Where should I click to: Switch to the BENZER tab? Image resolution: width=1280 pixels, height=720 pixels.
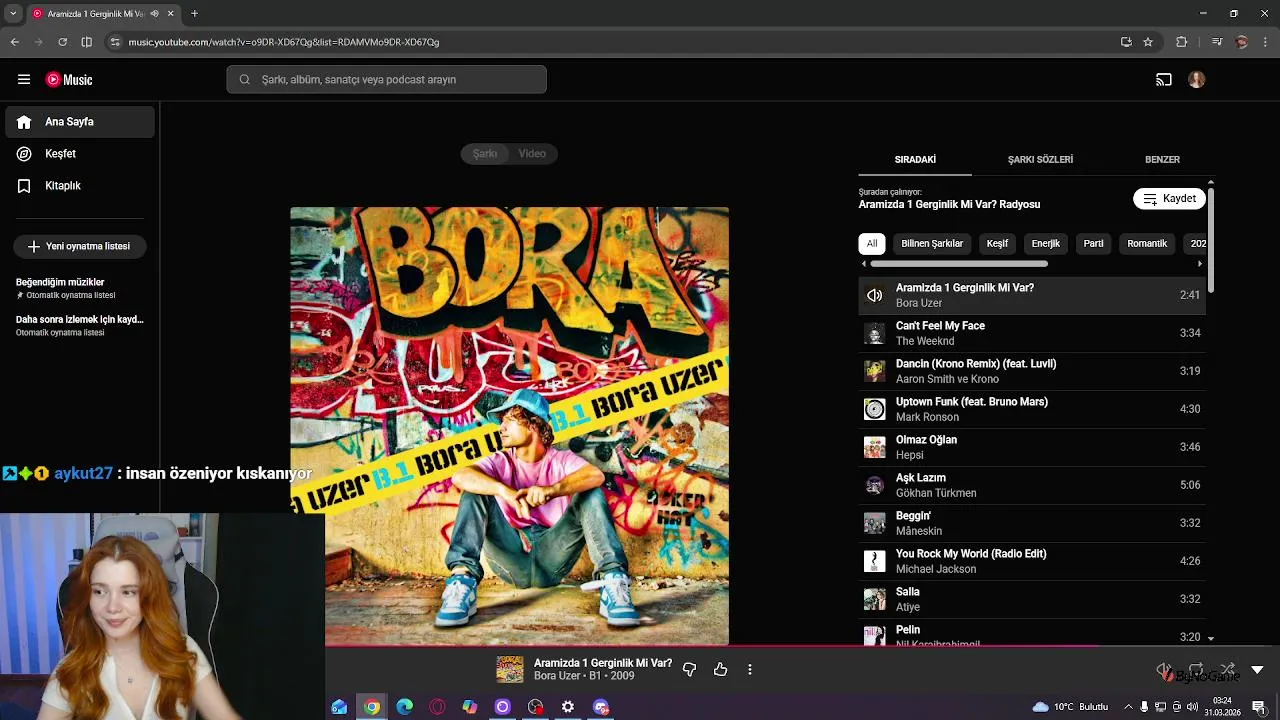click(1162, 160)
